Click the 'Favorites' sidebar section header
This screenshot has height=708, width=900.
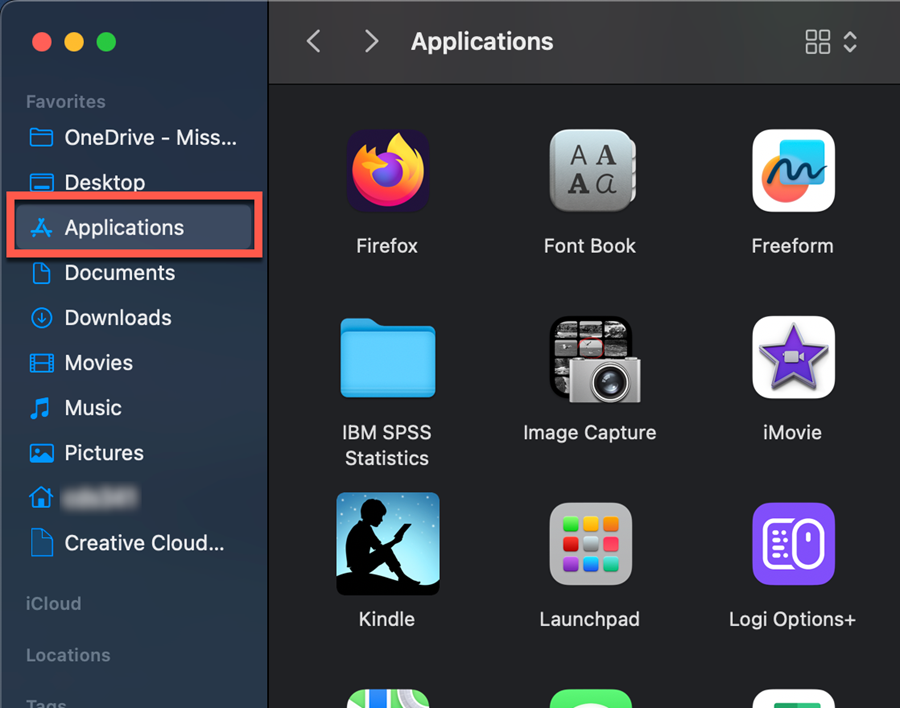66,102
